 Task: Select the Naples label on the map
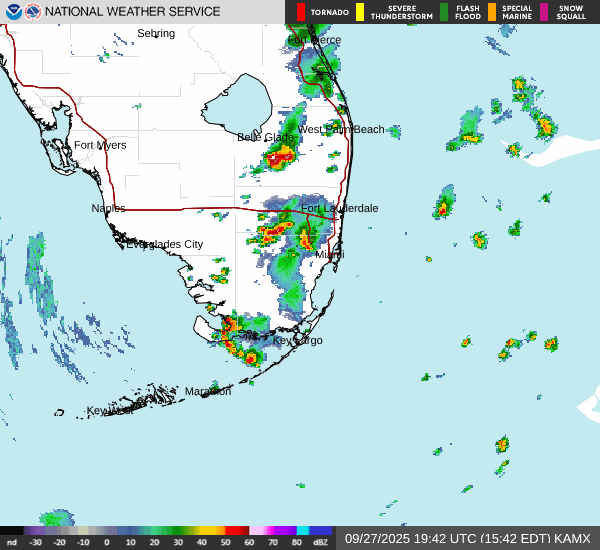108,208
